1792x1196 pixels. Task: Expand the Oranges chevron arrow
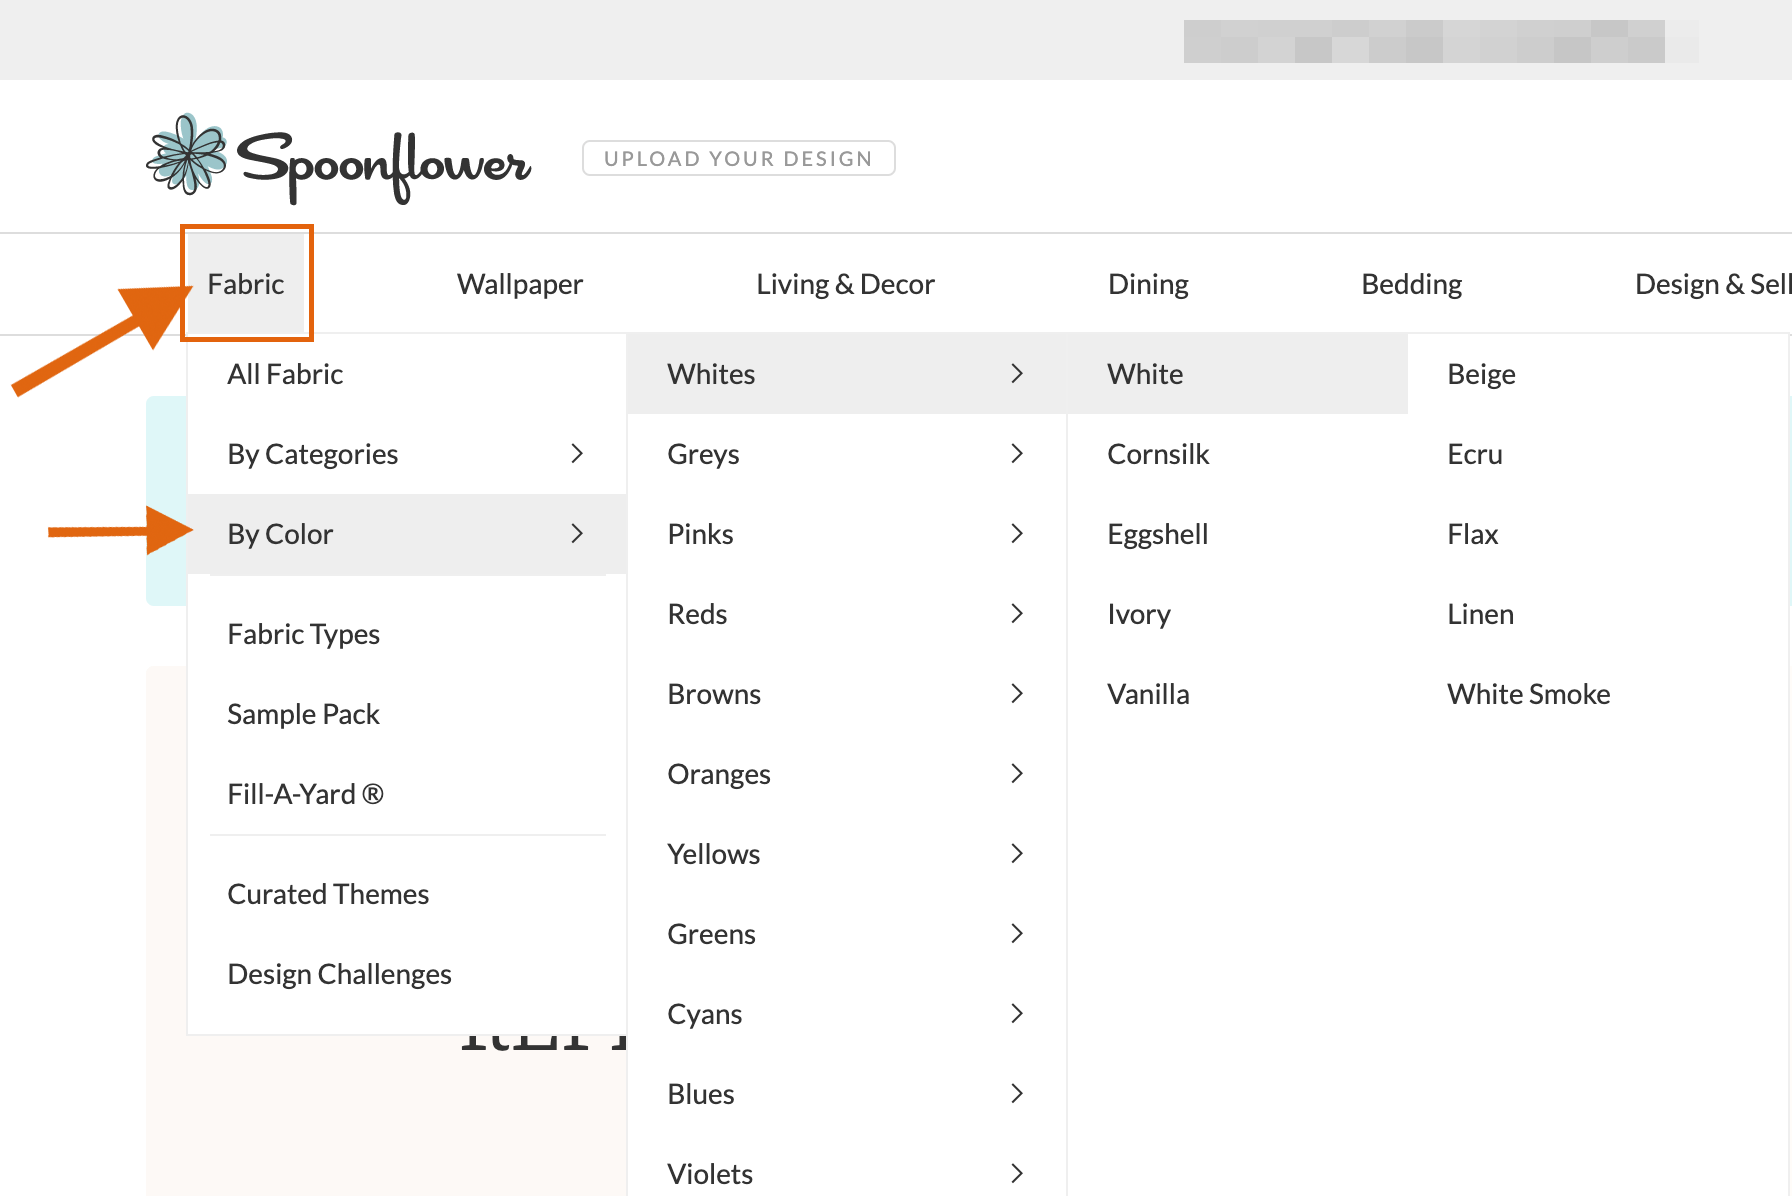tap(1017, 774)
